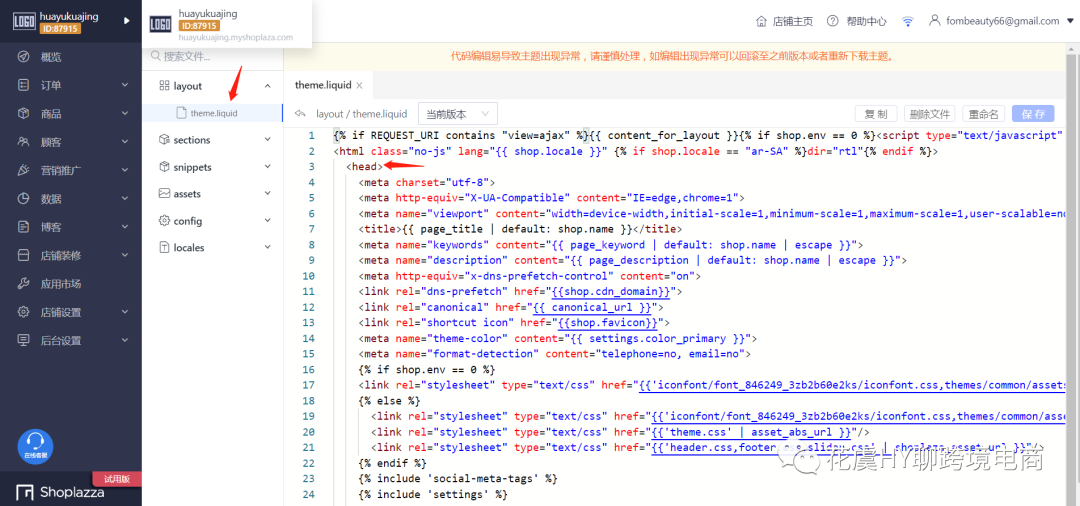Click the 保存 save button
This screenshot has width=1080, height=506.
(1033, 114)
